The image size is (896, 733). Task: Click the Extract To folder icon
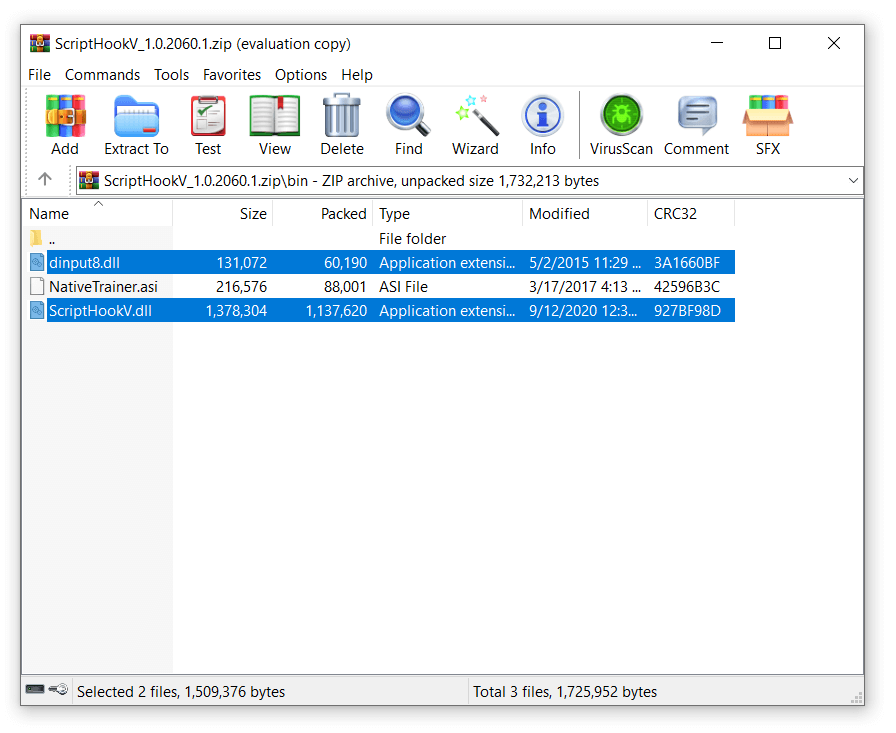[136, 117]
